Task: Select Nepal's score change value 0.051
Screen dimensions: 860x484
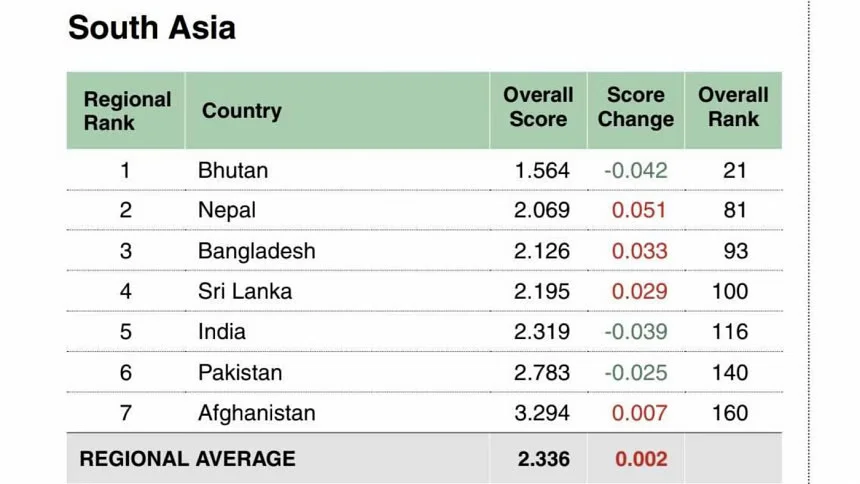Action: 639,210
